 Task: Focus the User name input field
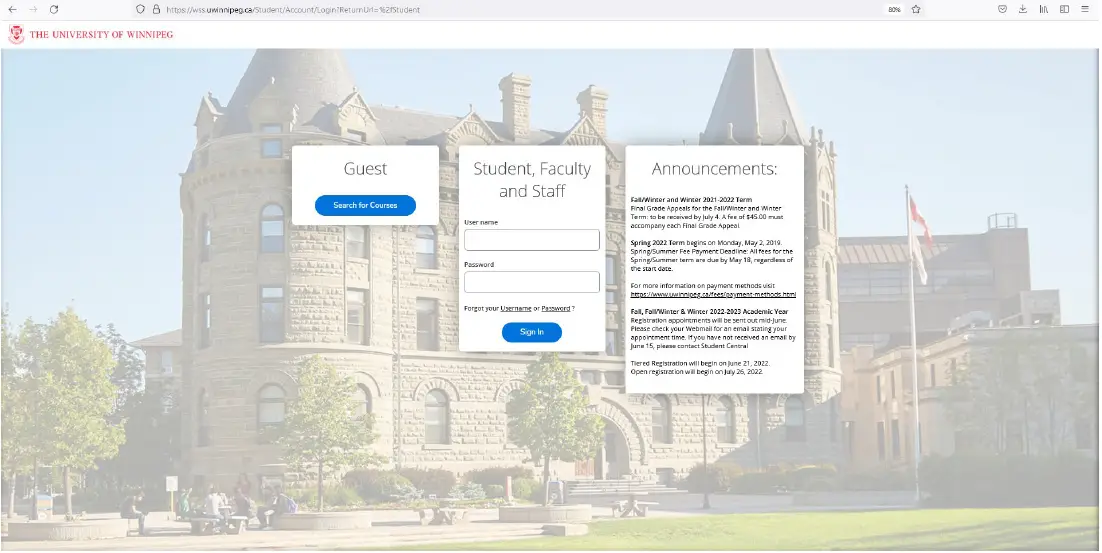click(x=531, y=240)
